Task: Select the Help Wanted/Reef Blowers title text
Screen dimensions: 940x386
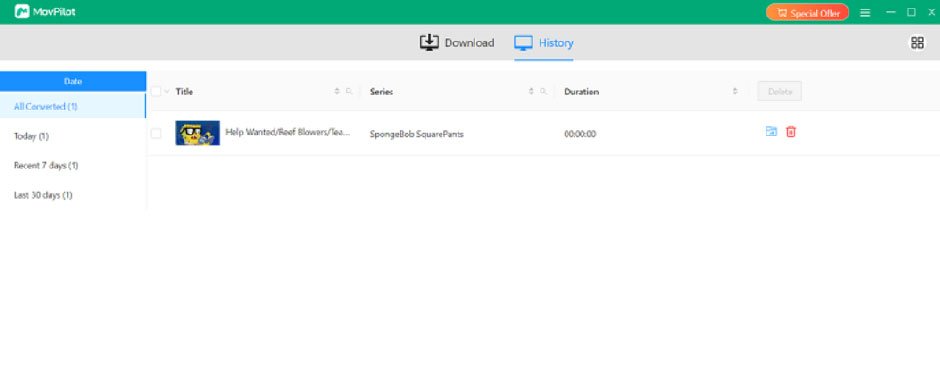Action: [287, 133]
